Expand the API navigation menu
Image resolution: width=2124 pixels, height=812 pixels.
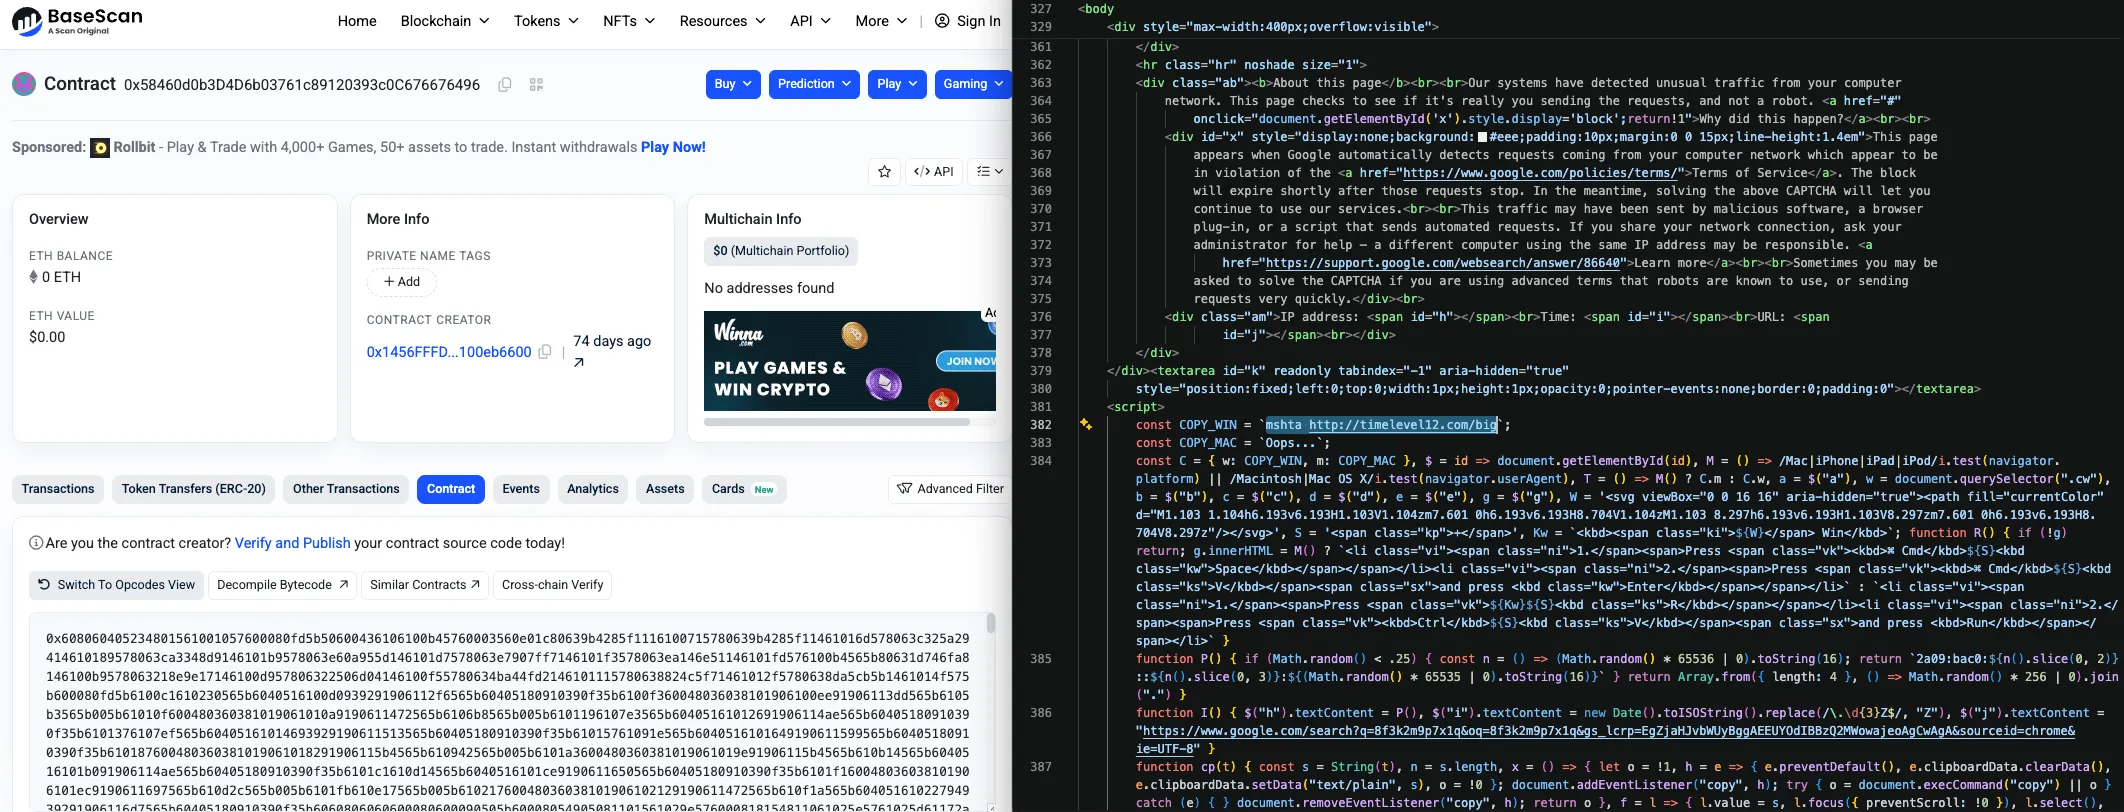tap(810, 21)
